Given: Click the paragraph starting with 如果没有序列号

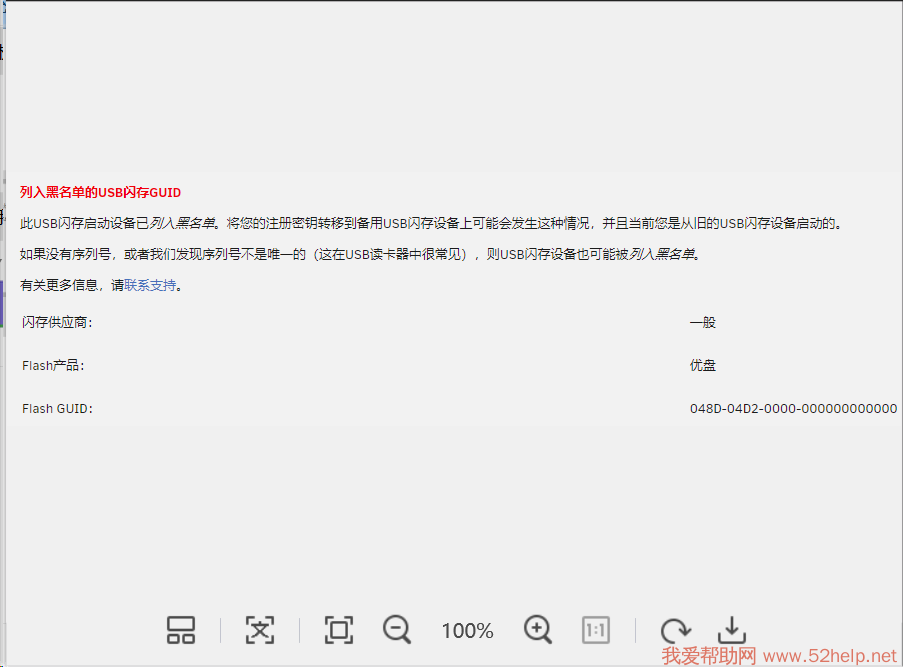Looking at the screenshot, I should (x=360, y=254).
